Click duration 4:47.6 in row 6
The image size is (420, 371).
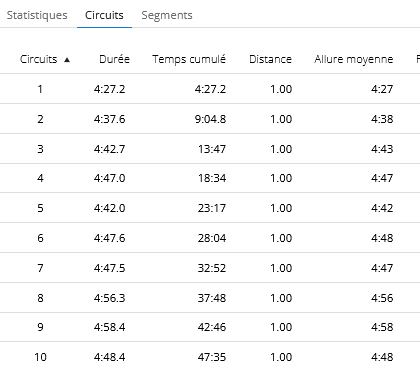[x=109, y=238]
